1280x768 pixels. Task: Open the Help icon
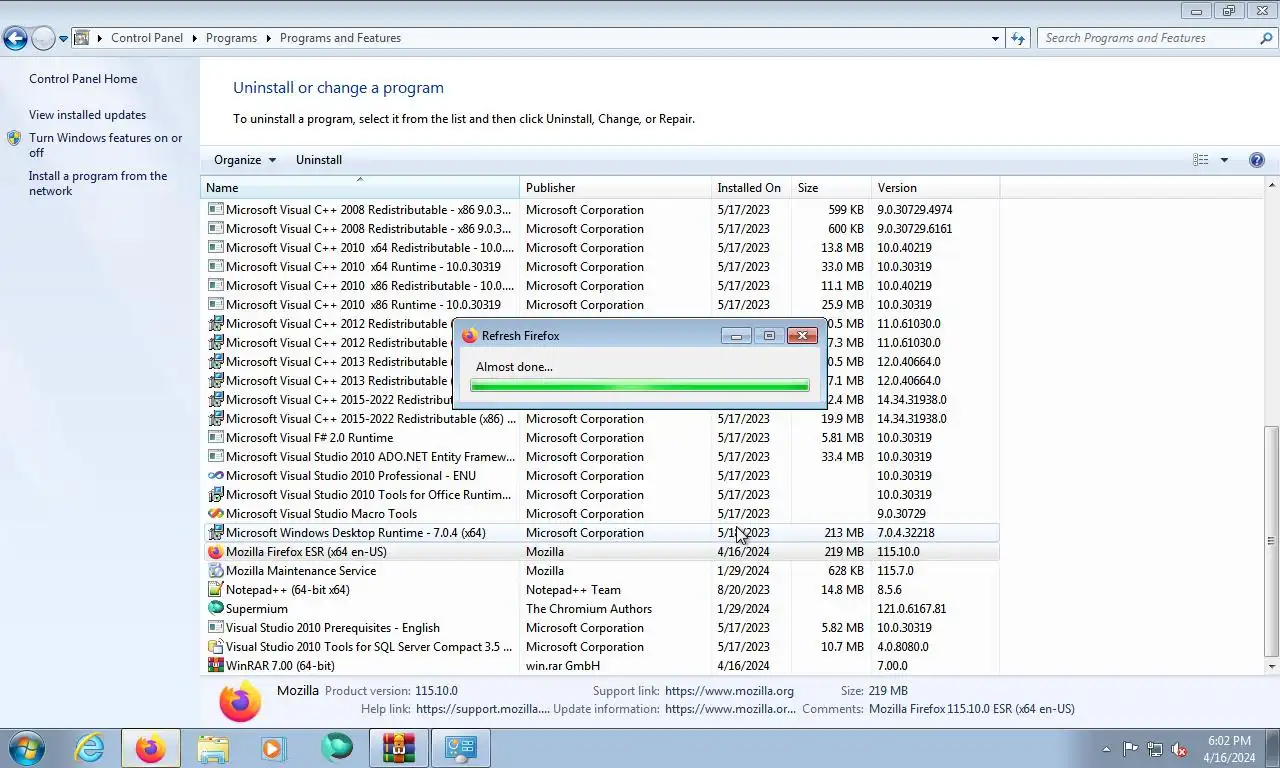click(1257, 160)
